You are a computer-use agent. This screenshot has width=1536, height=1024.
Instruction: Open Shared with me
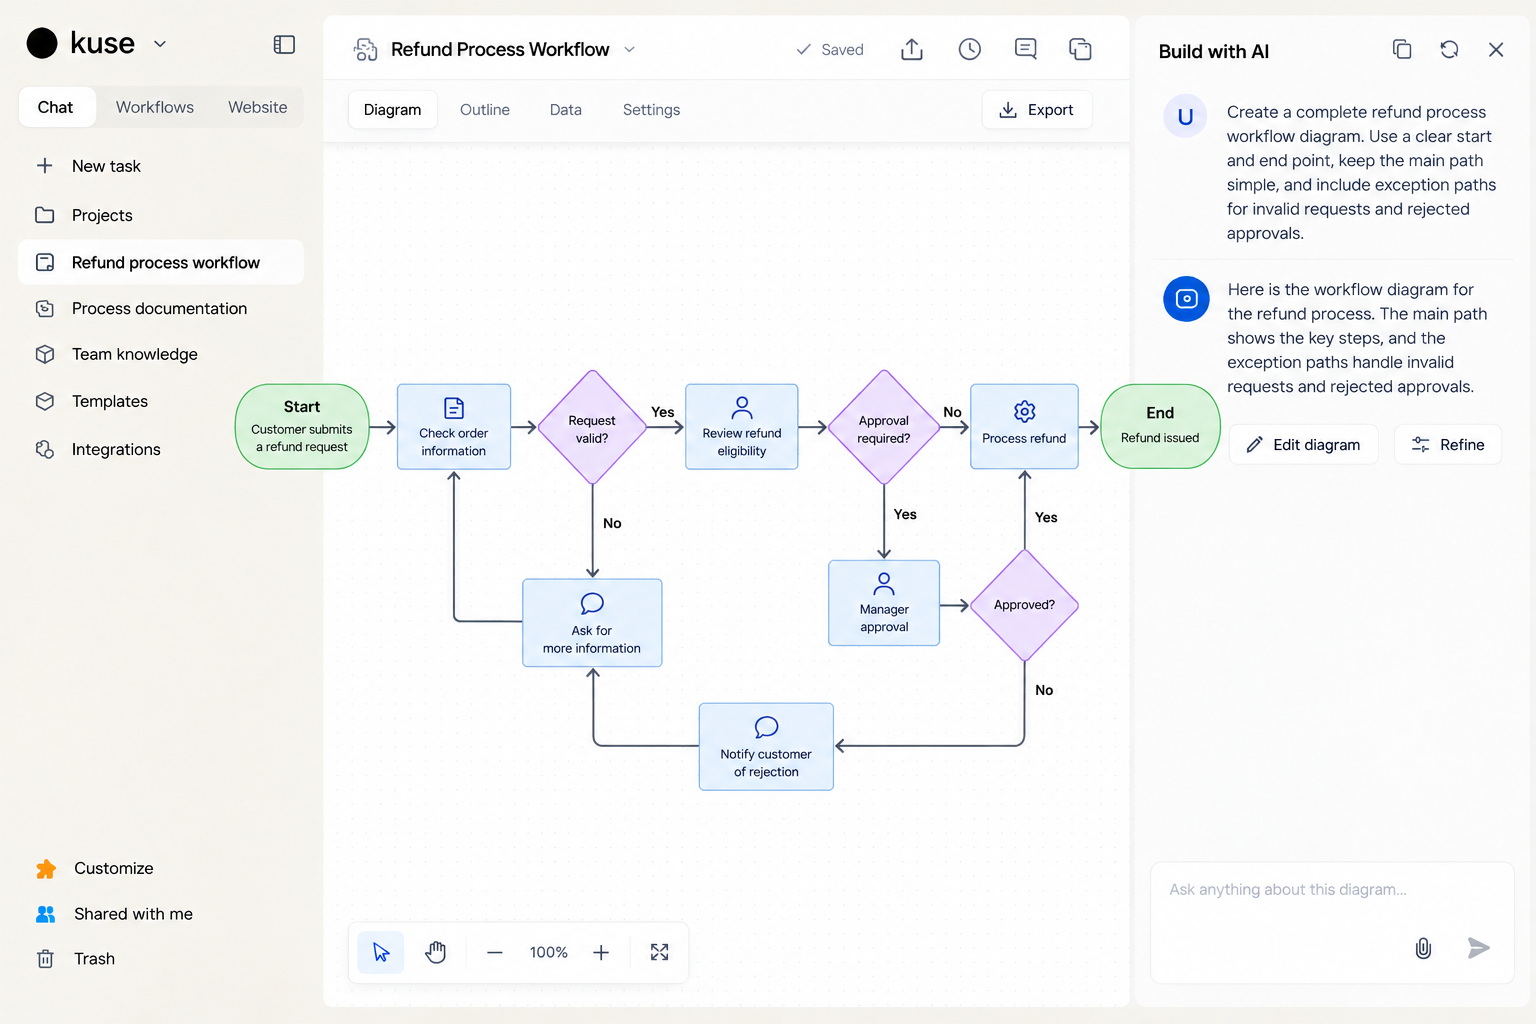pyautogui.click(x=161, y=913)
